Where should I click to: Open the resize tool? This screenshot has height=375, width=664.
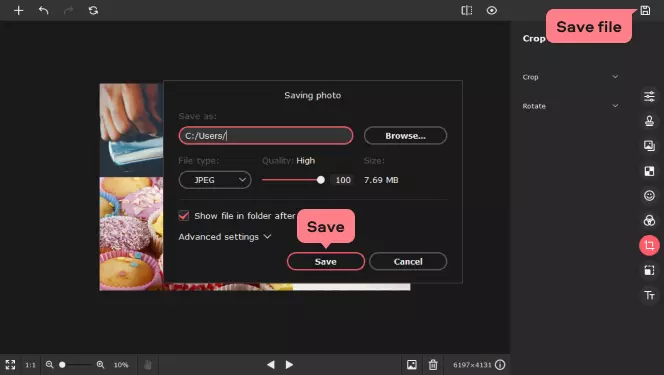click(x=649, y=270)
